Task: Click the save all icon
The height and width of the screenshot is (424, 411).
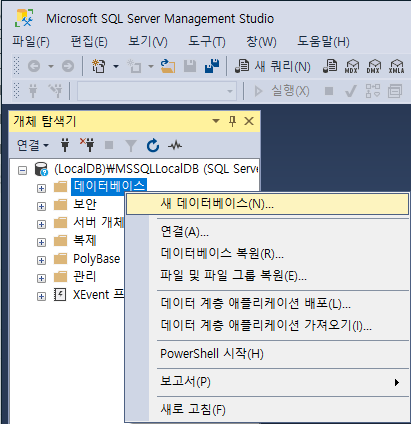Action: tap(212, 66)
